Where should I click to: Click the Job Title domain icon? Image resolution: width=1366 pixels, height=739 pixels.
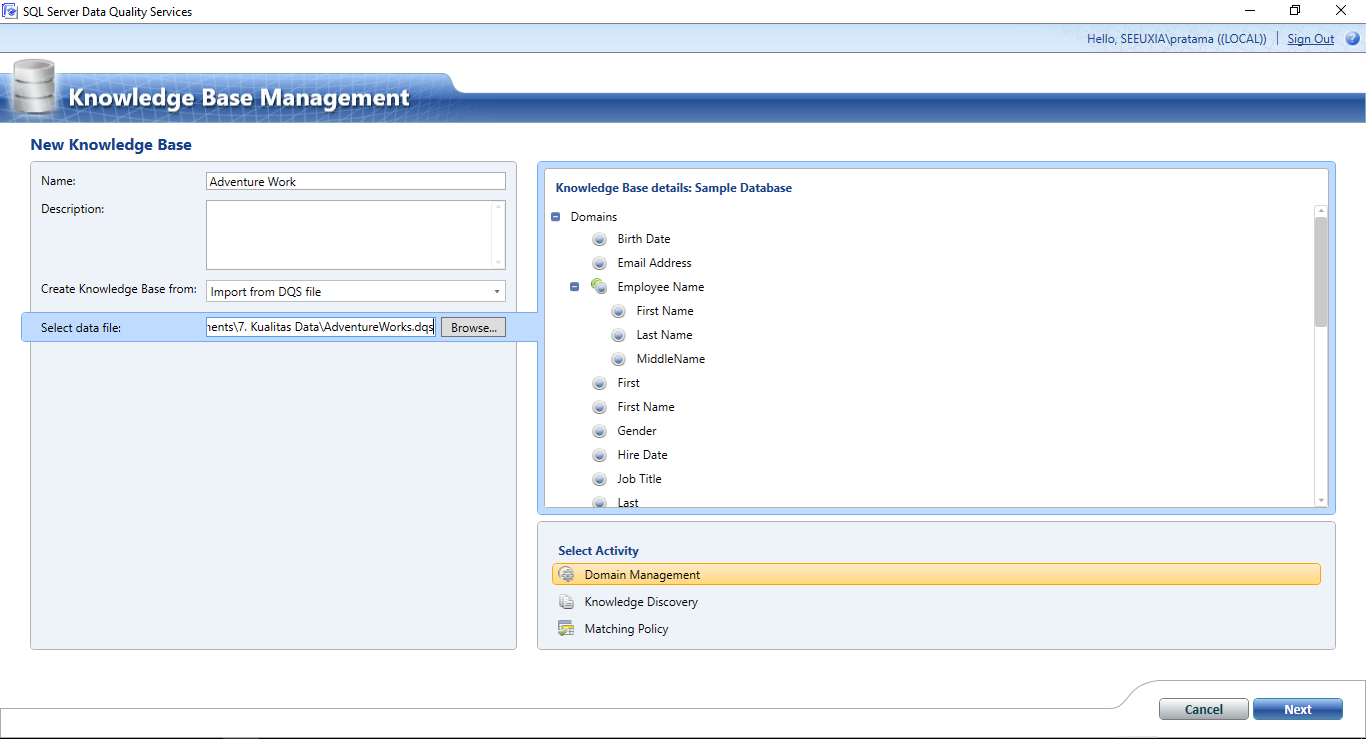(x=599, y=479)
